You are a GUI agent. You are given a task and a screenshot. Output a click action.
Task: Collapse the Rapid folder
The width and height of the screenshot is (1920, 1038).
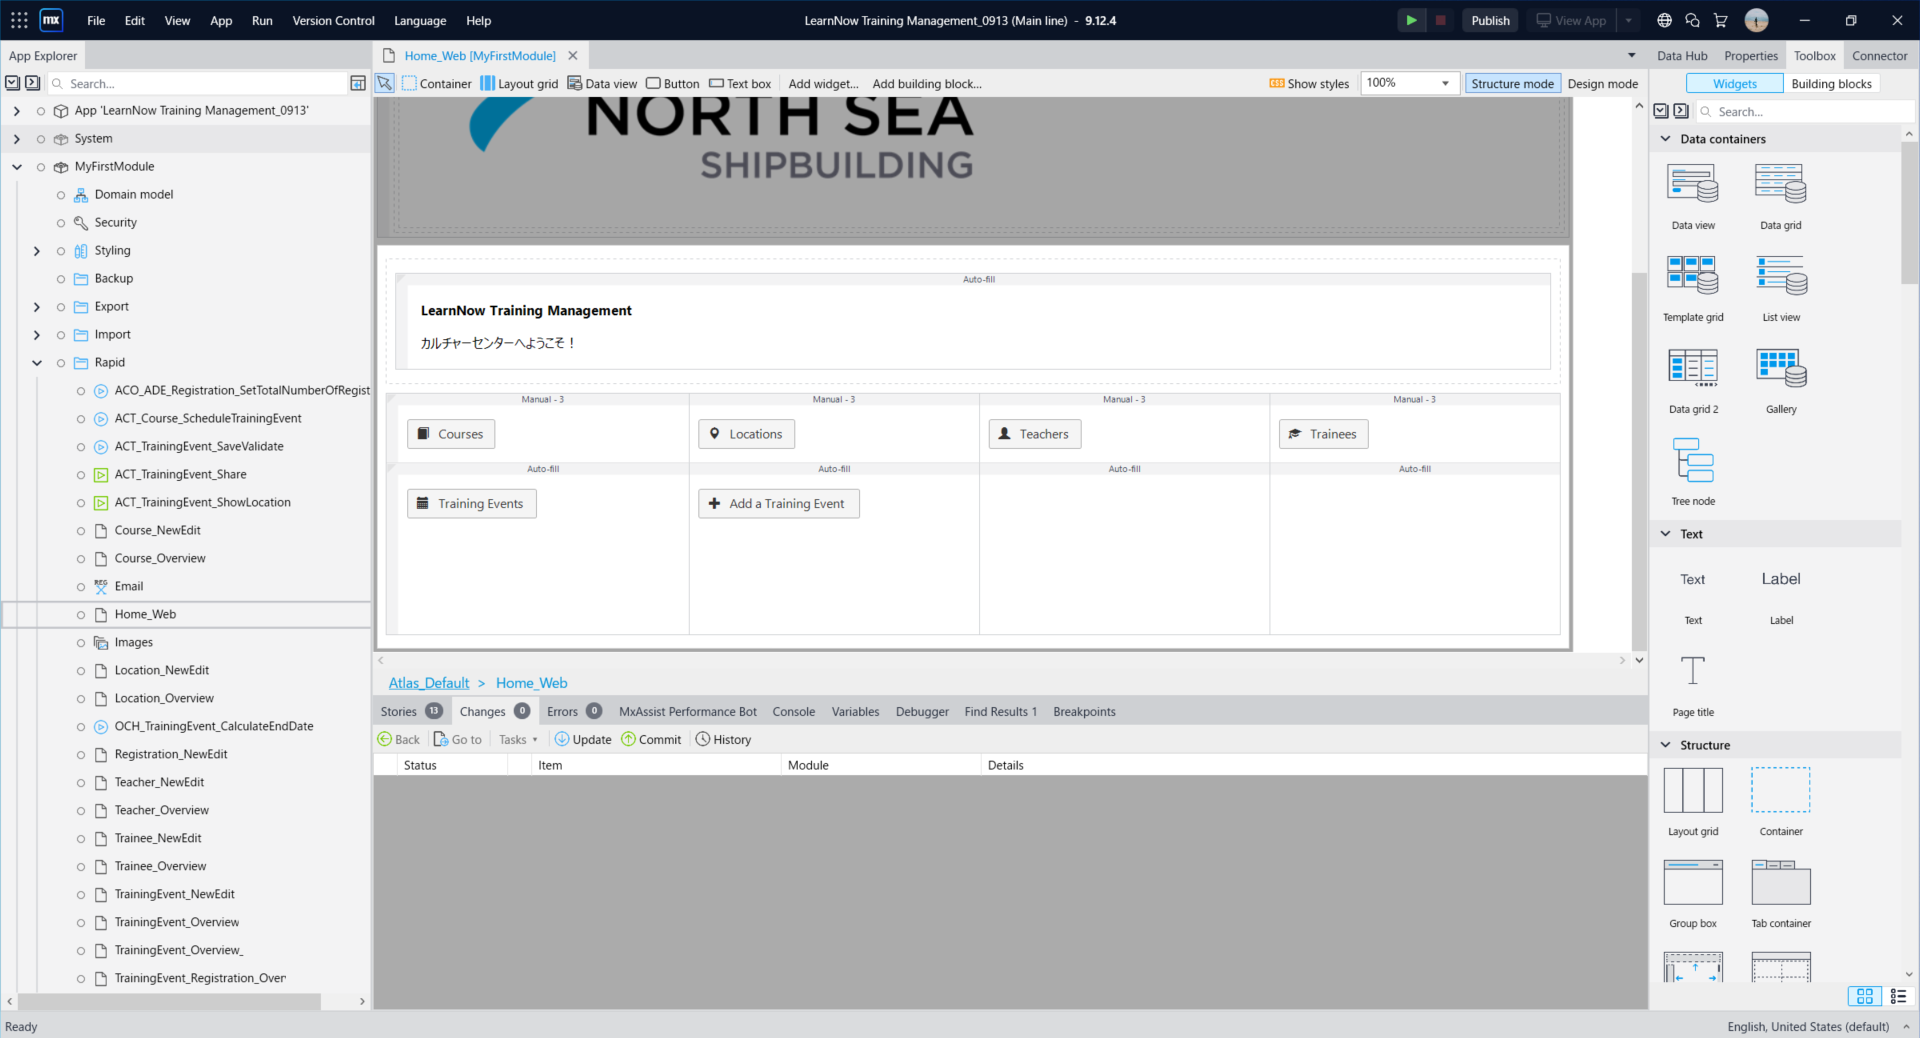[37, 363]
